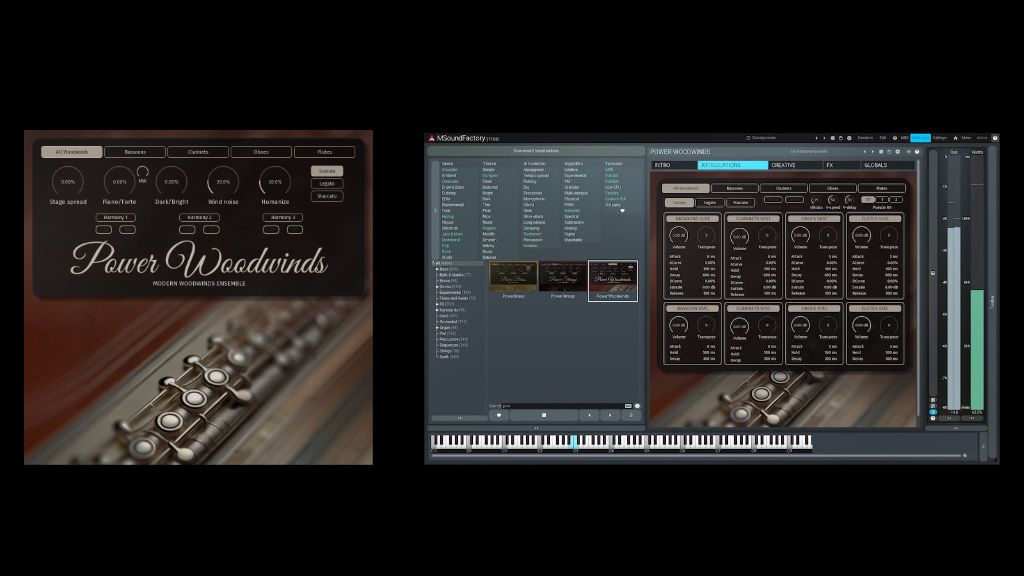
Task: Click the eye icon in Power Woodwinds header
Action: coord(908,152)
